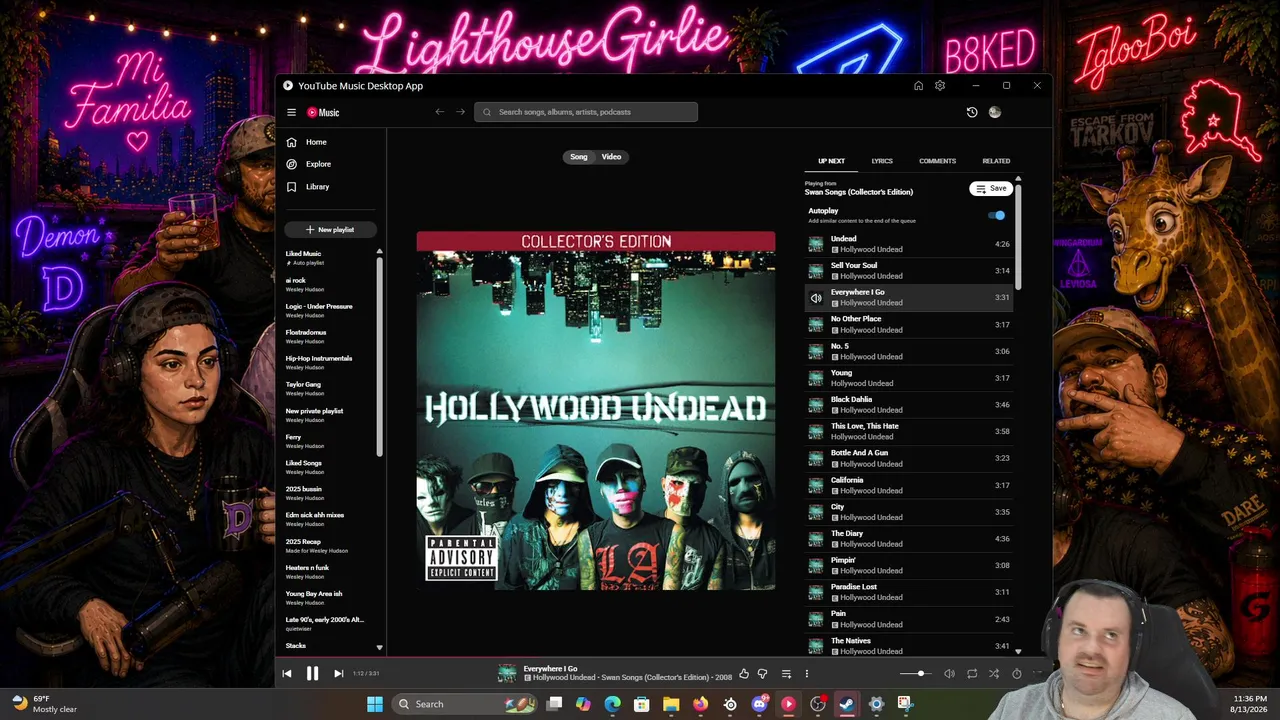
Task: Adjust the volume slider
Action: (915, 674)
